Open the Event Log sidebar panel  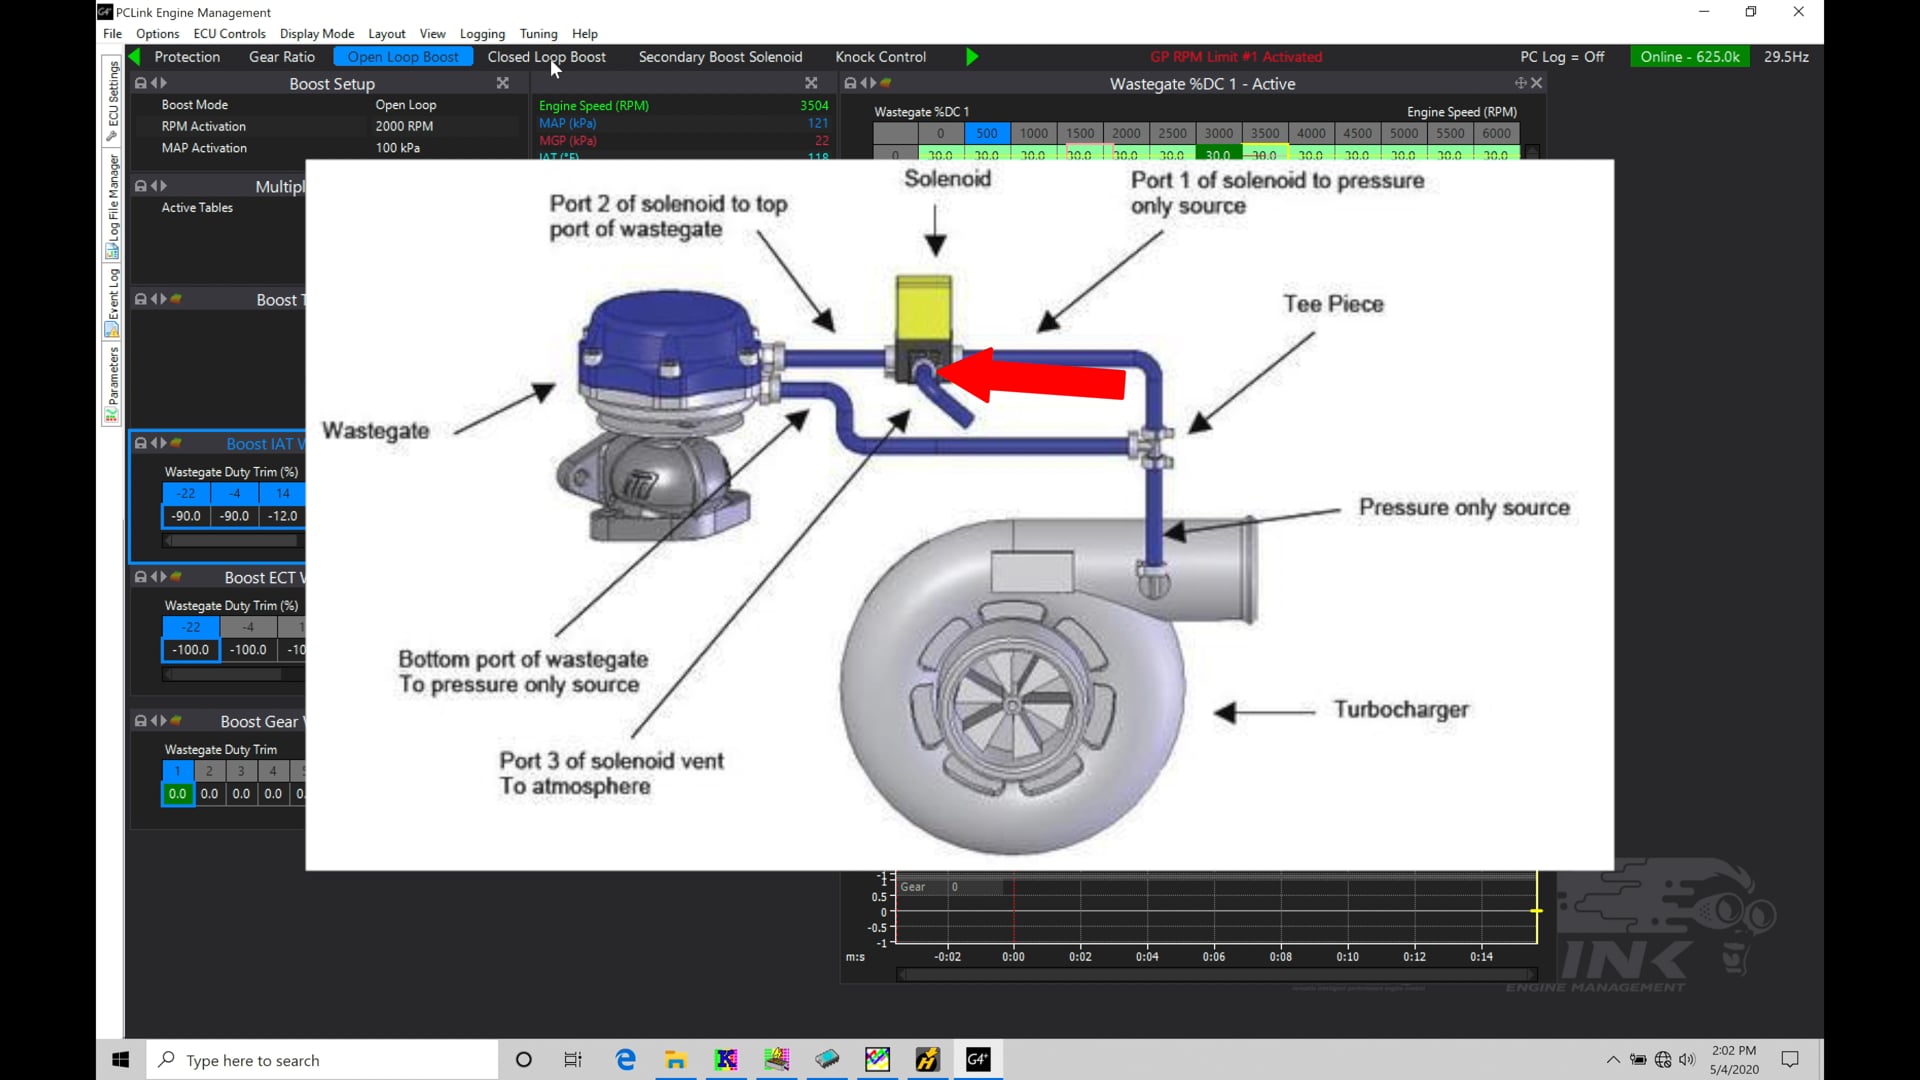[110, 295]
